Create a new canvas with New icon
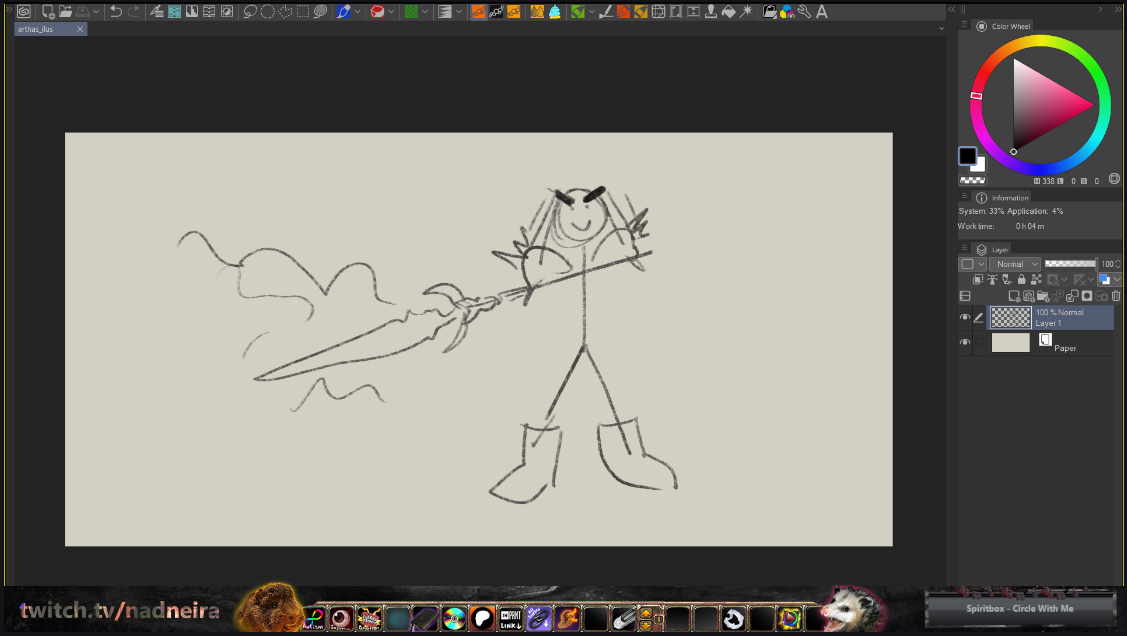This screenshot has height=636, width=1127. (x=46, y=12)
